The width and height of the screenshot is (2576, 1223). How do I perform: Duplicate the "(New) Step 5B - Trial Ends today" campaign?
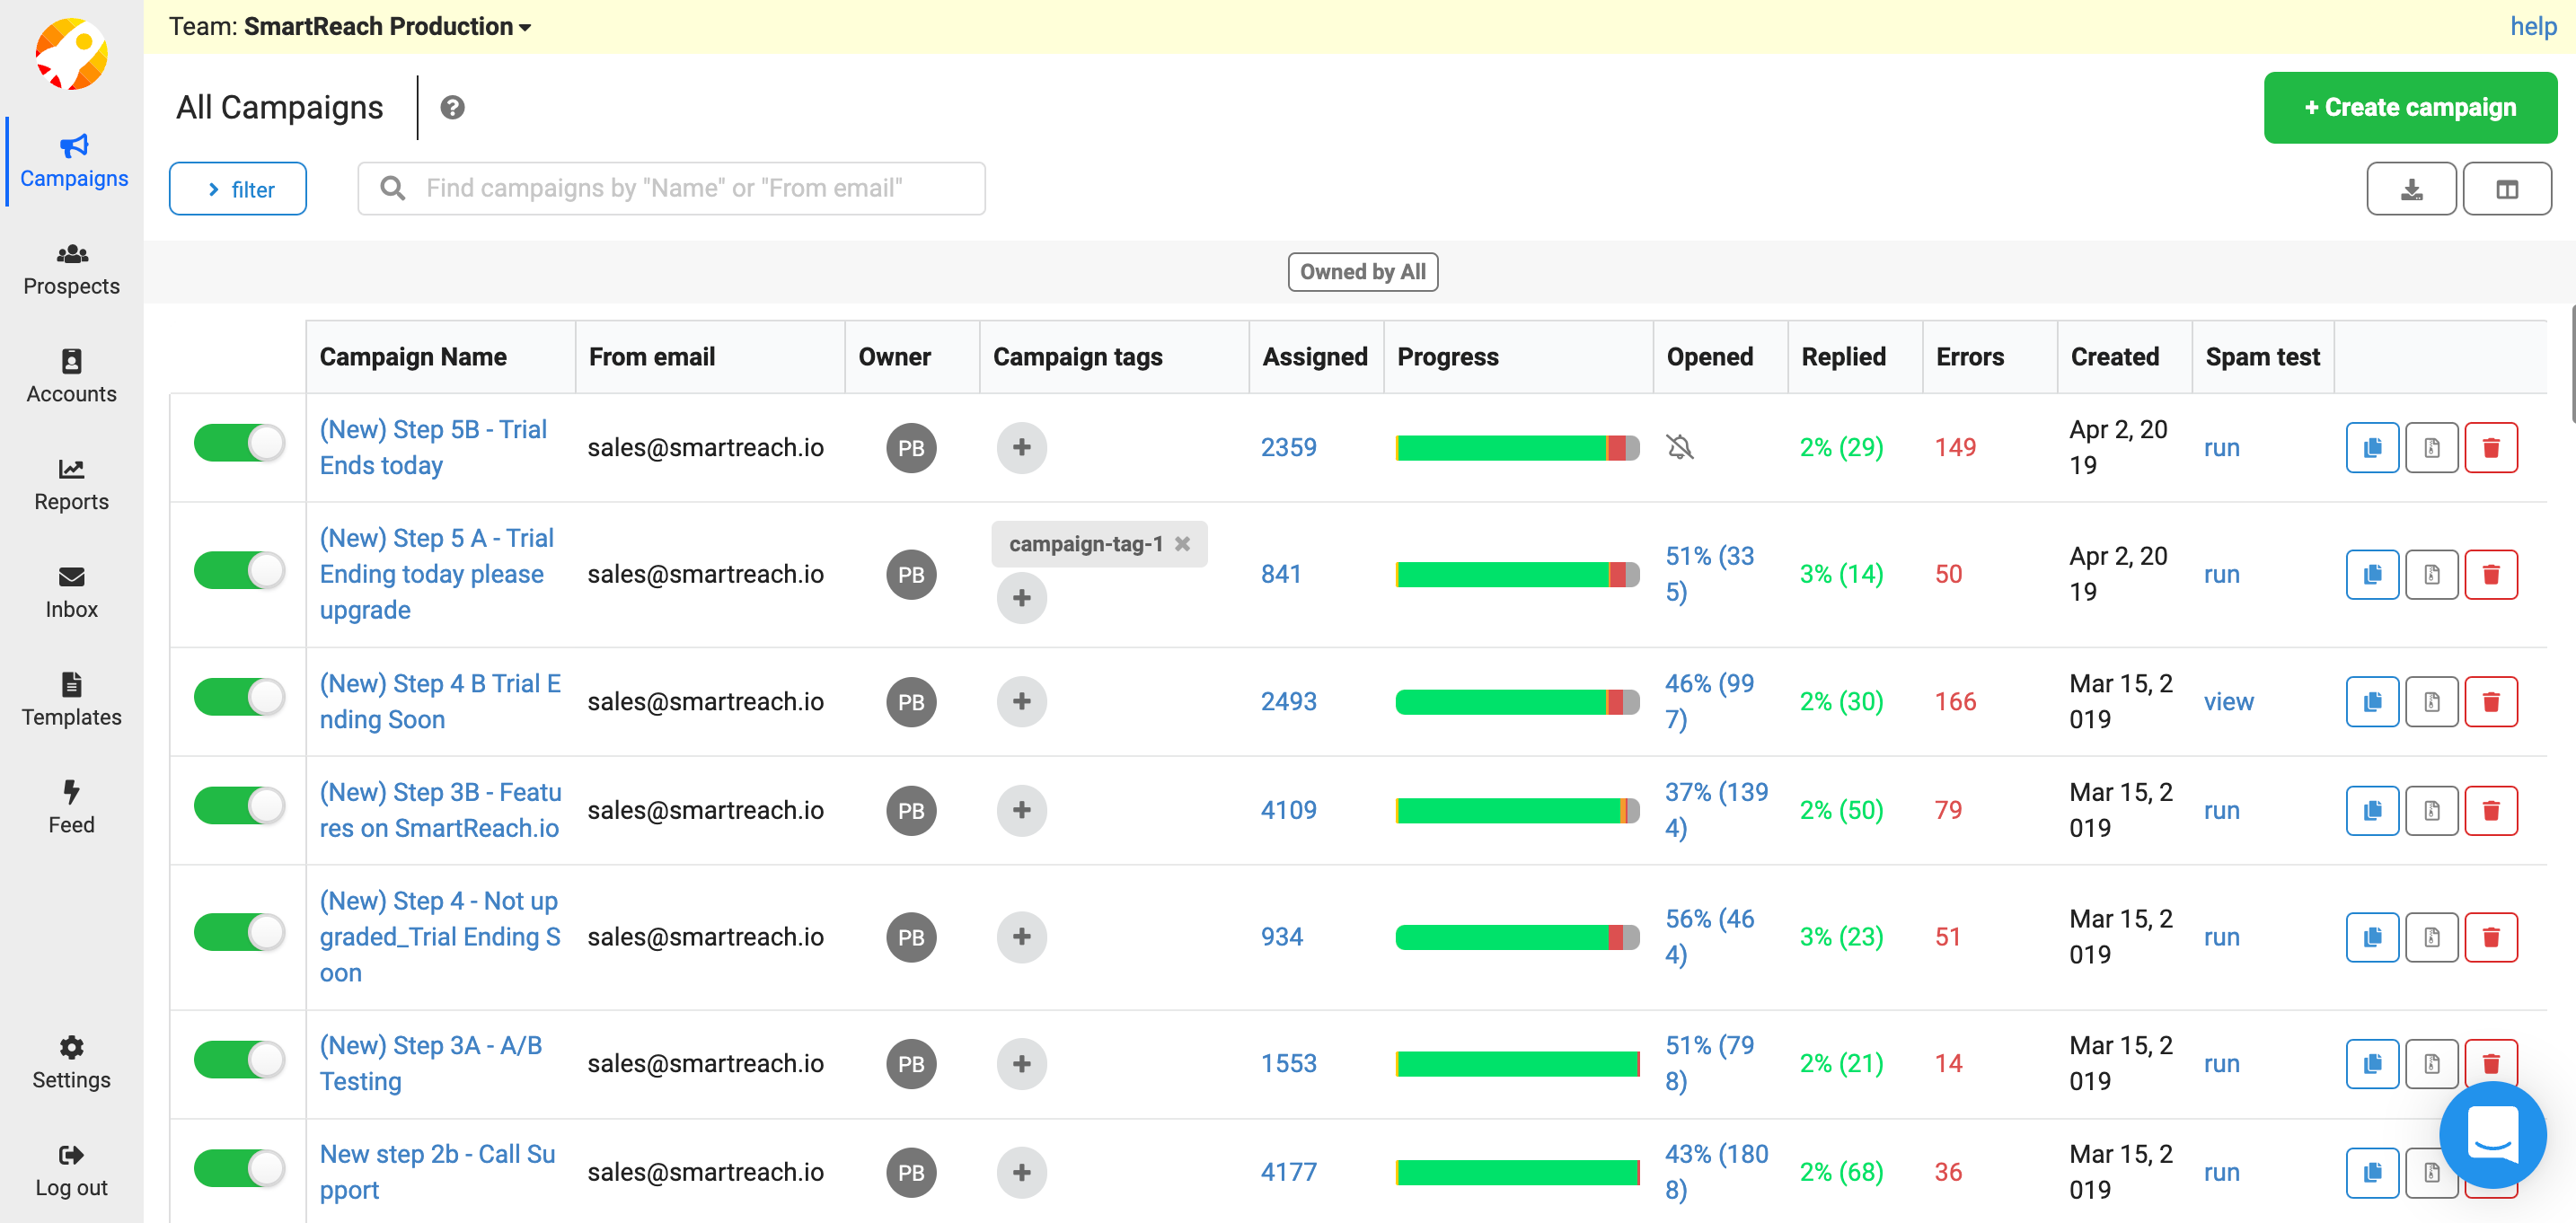[2371, 447]
